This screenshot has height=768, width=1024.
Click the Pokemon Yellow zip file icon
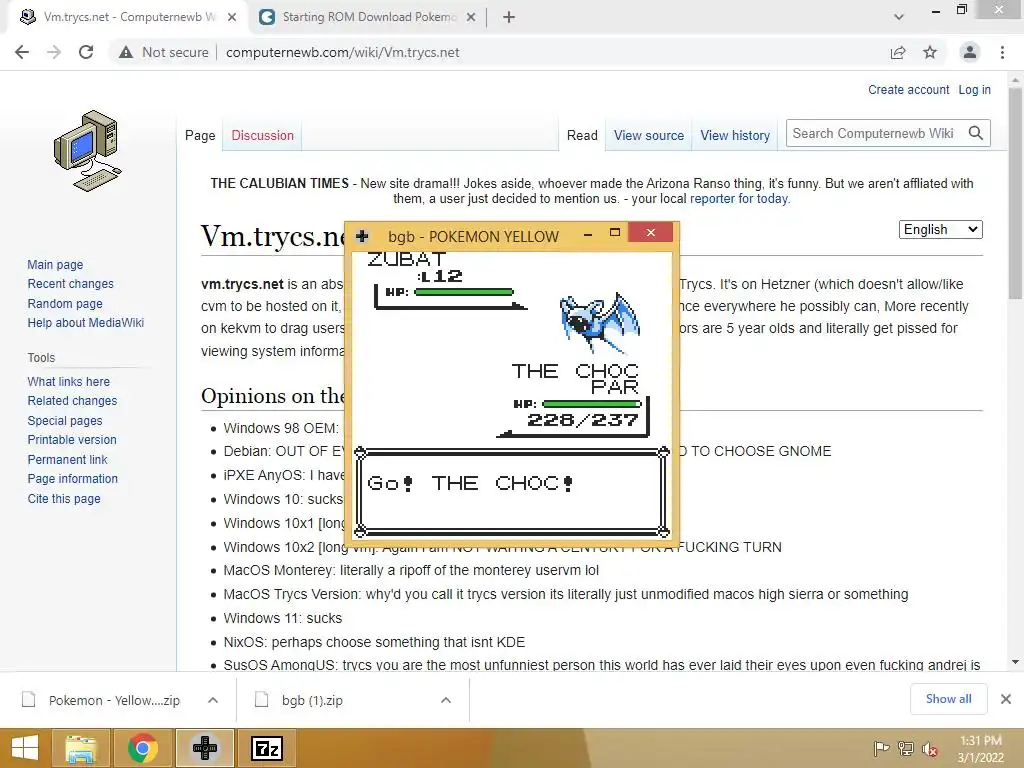(29, 699)
